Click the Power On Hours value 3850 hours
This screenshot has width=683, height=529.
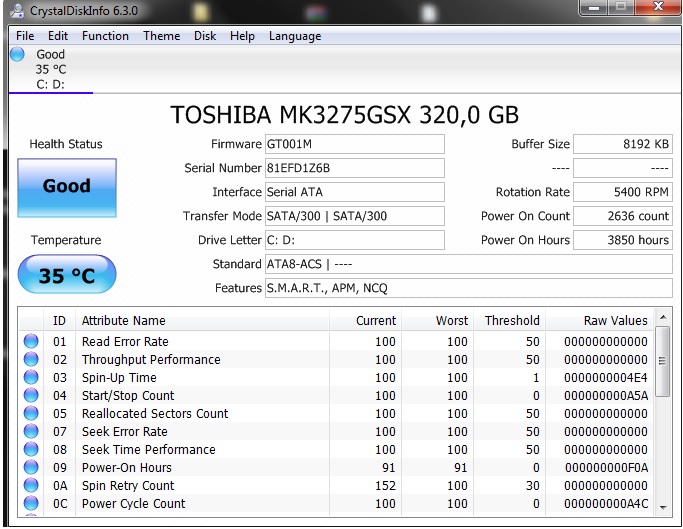623,240
